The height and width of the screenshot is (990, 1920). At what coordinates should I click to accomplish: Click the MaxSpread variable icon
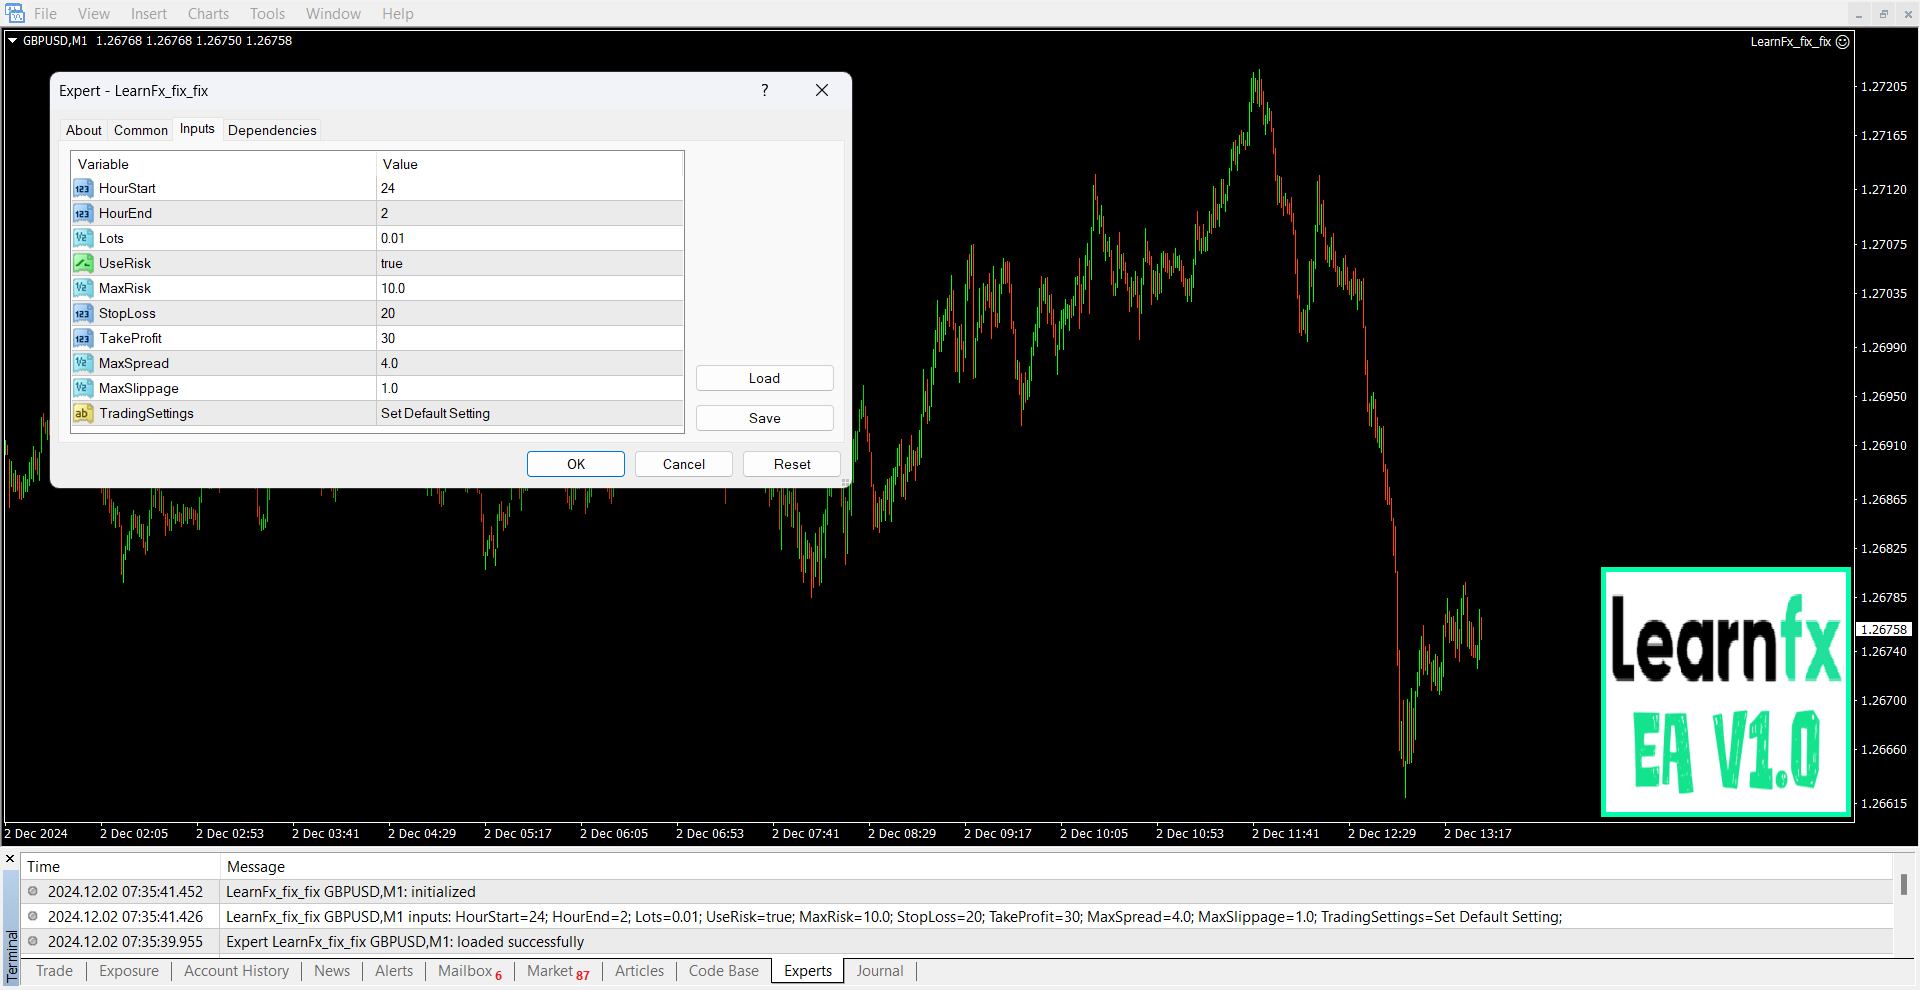[x=83, y=364]
